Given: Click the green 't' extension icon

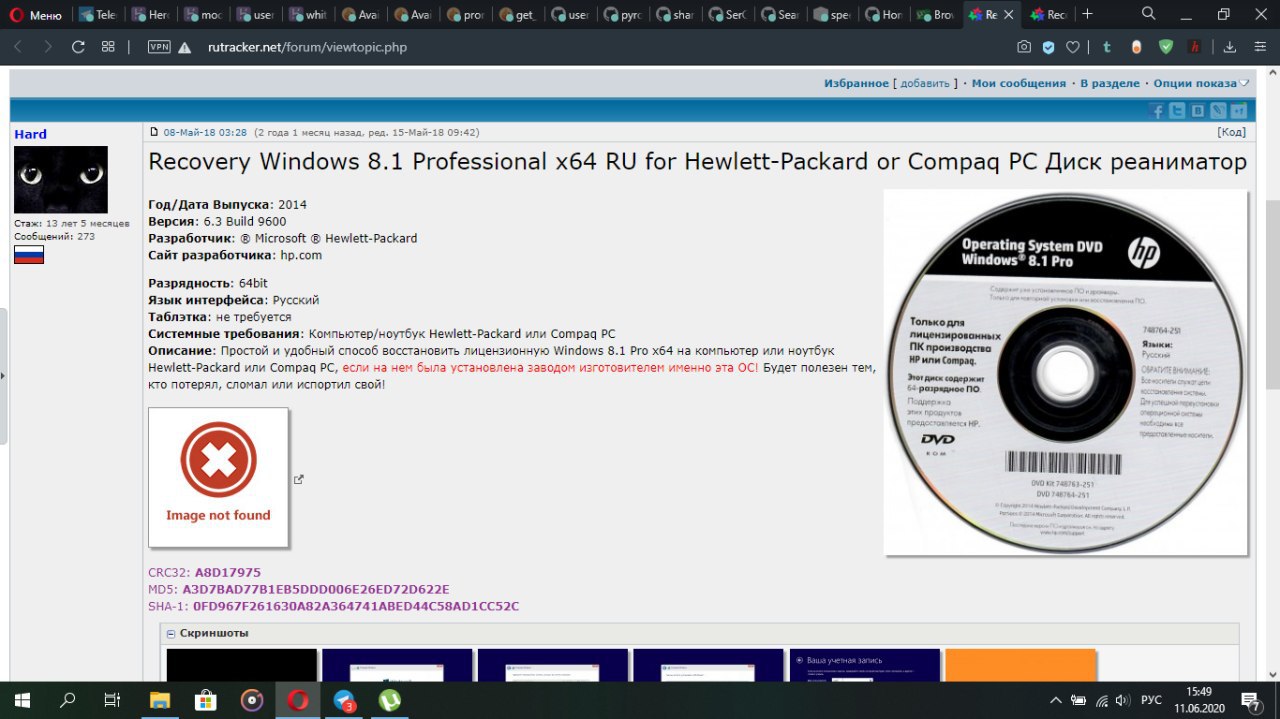Looking at the screenshot, I should tap(1107, 47).
